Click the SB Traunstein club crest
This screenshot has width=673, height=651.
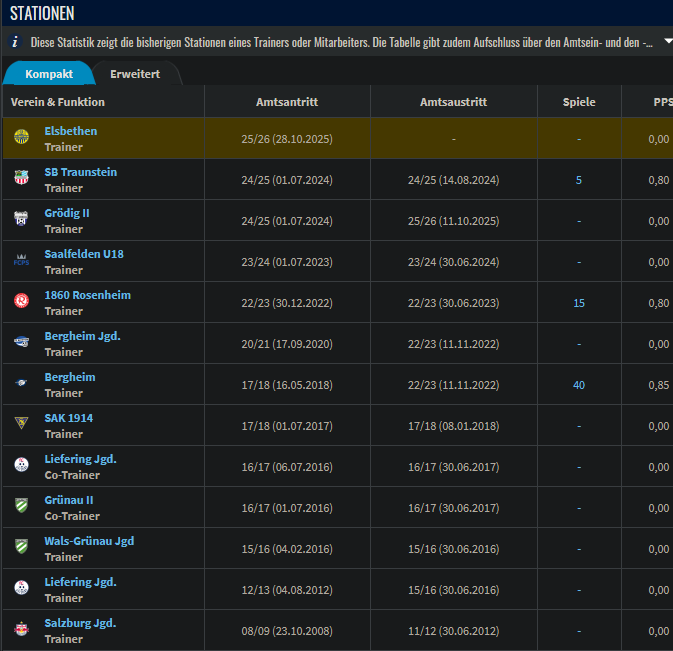[x=22, y=179]
